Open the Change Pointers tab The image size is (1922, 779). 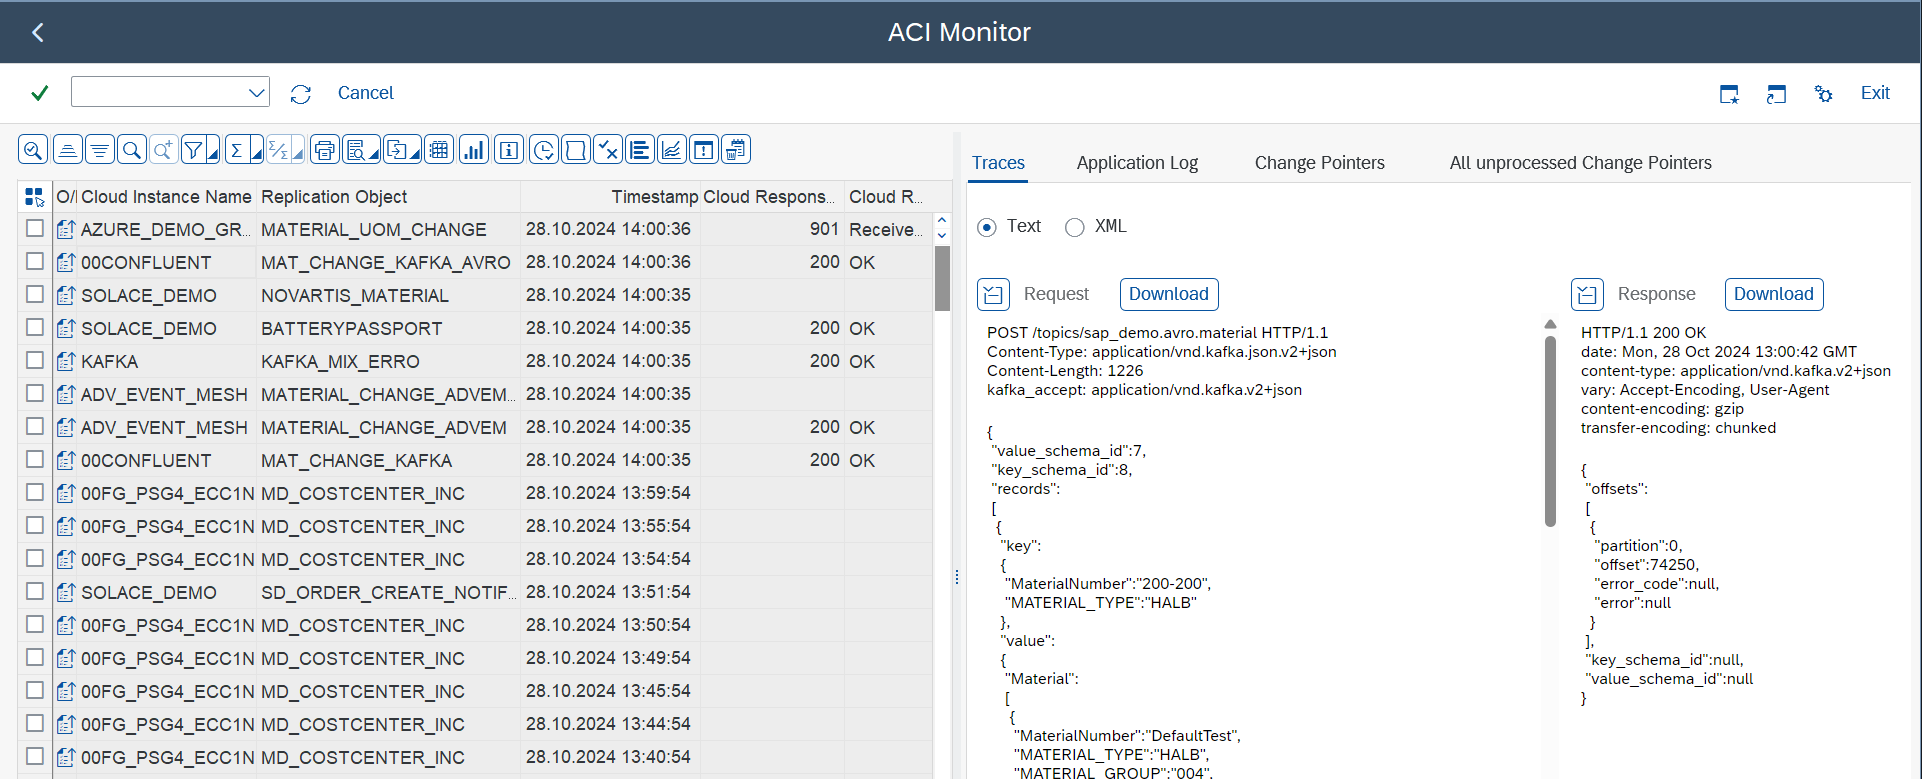(x=1320, y=163)
